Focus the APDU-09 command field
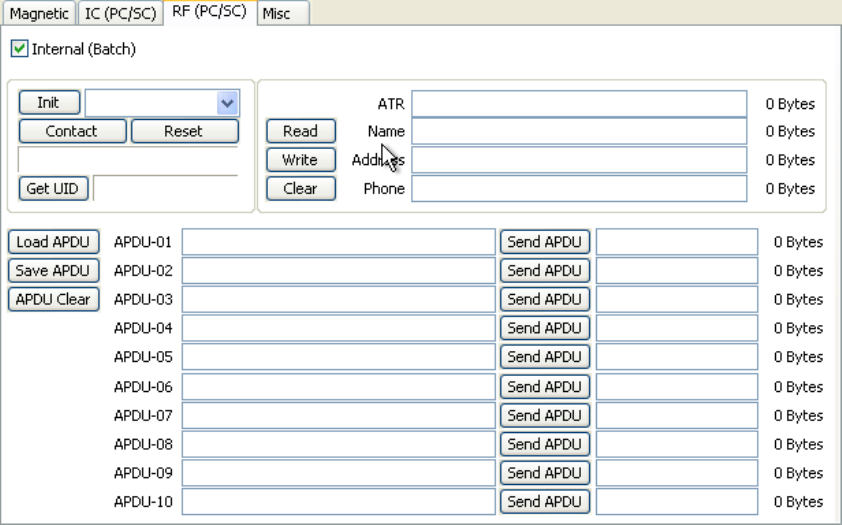Image resolution: width=842 pixels, height=525 pixels. click(338, 473)
